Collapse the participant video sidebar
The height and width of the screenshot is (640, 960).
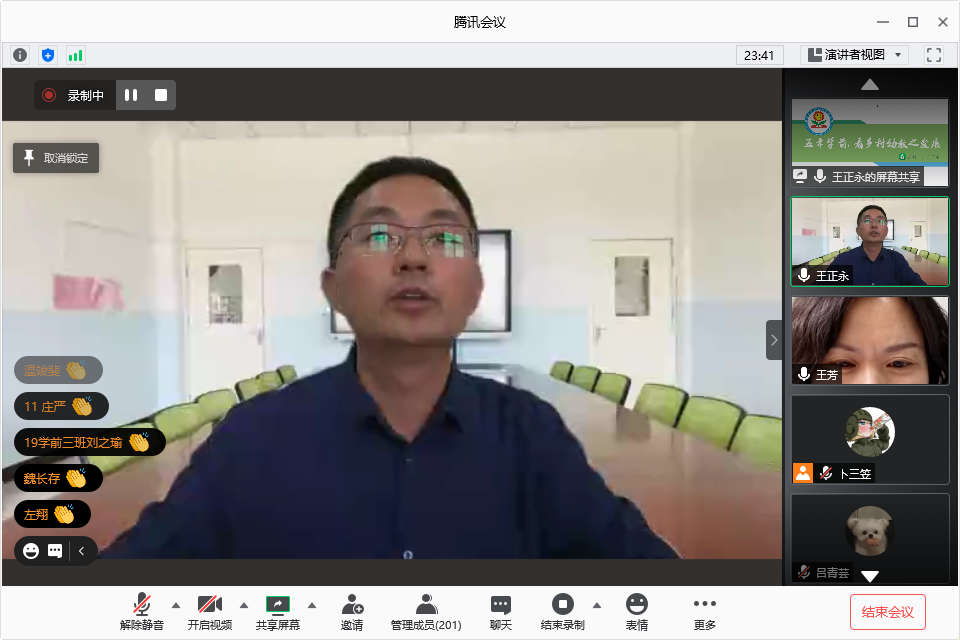pyautogui.click(x=774, y=340)
